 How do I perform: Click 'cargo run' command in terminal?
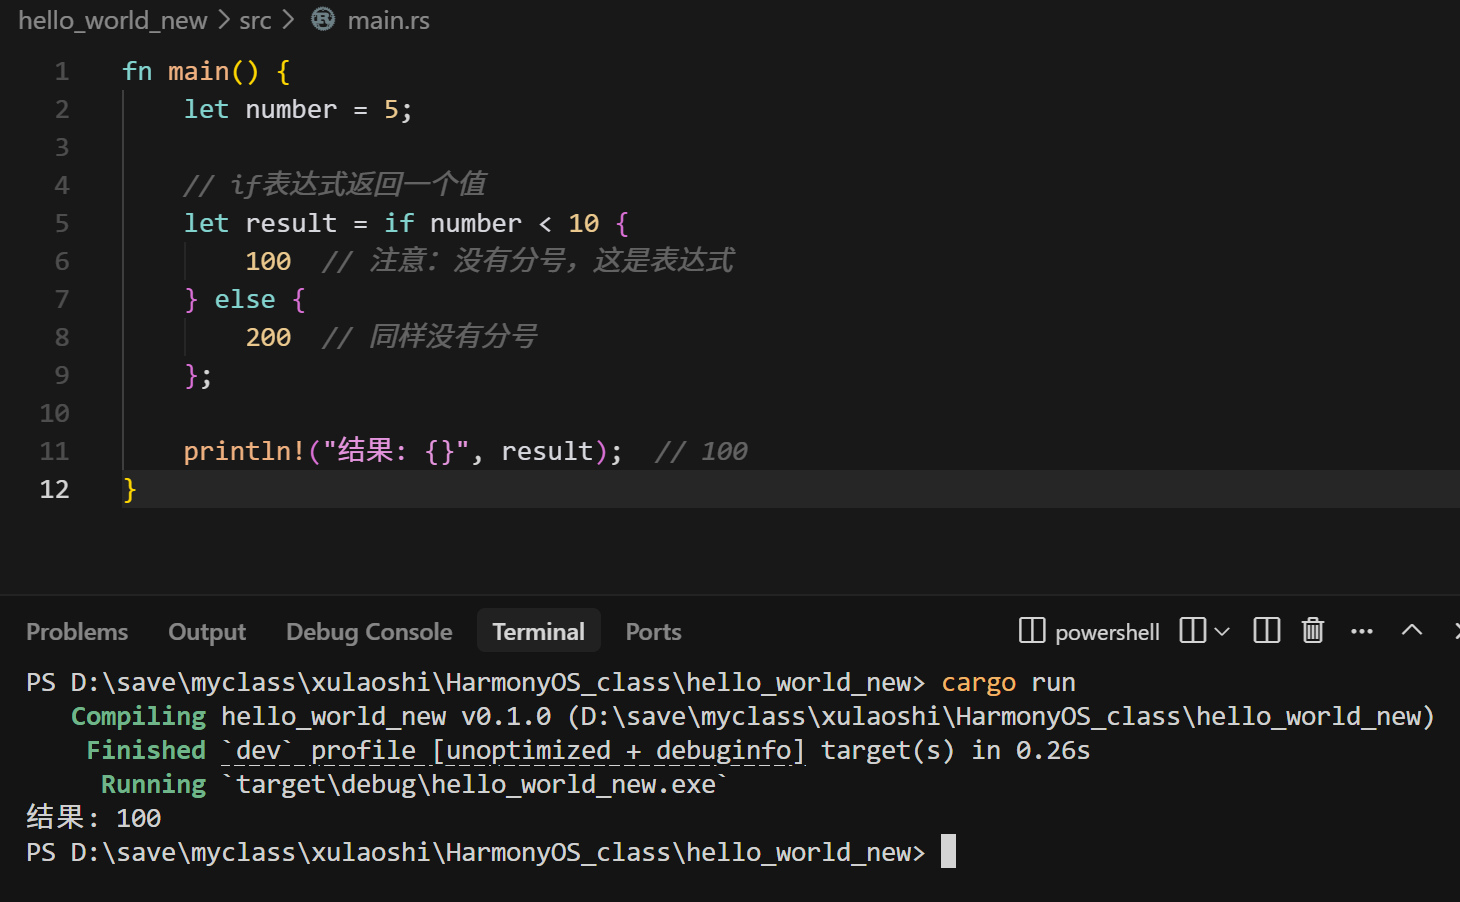pyautogui.click(x=1008, y=683)
